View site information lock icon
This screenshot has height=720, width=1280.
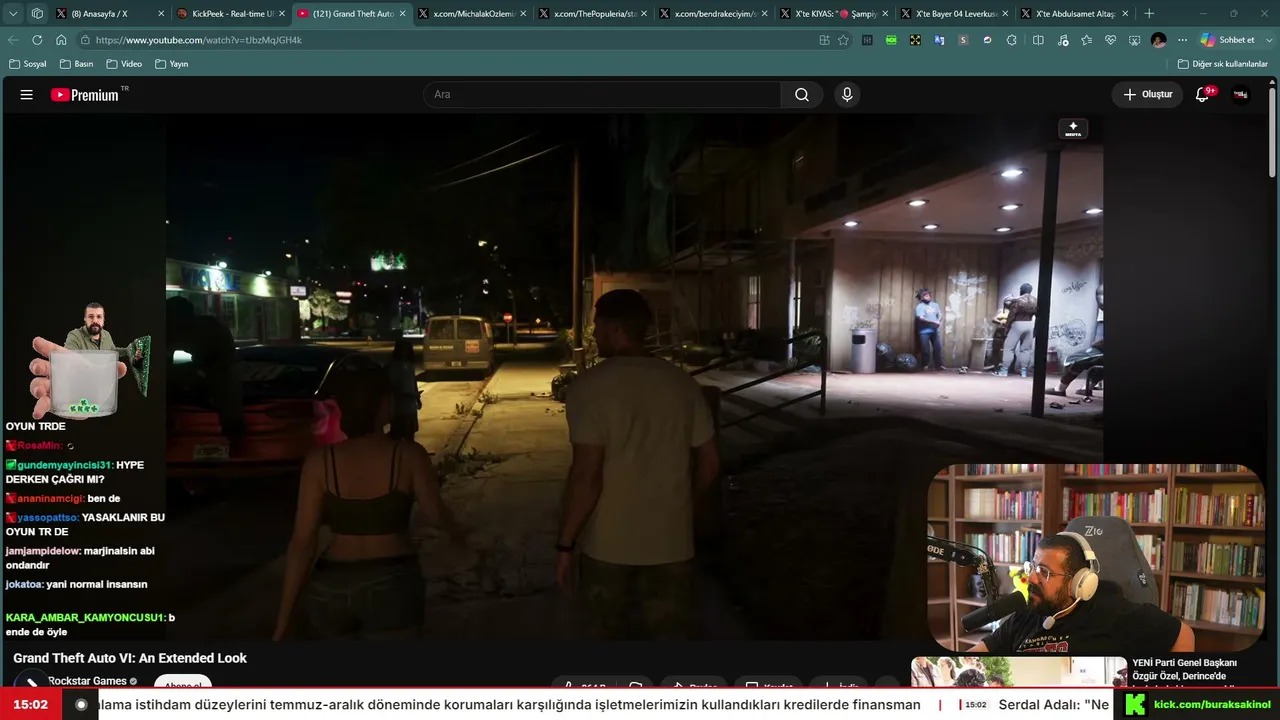[86, 40]
